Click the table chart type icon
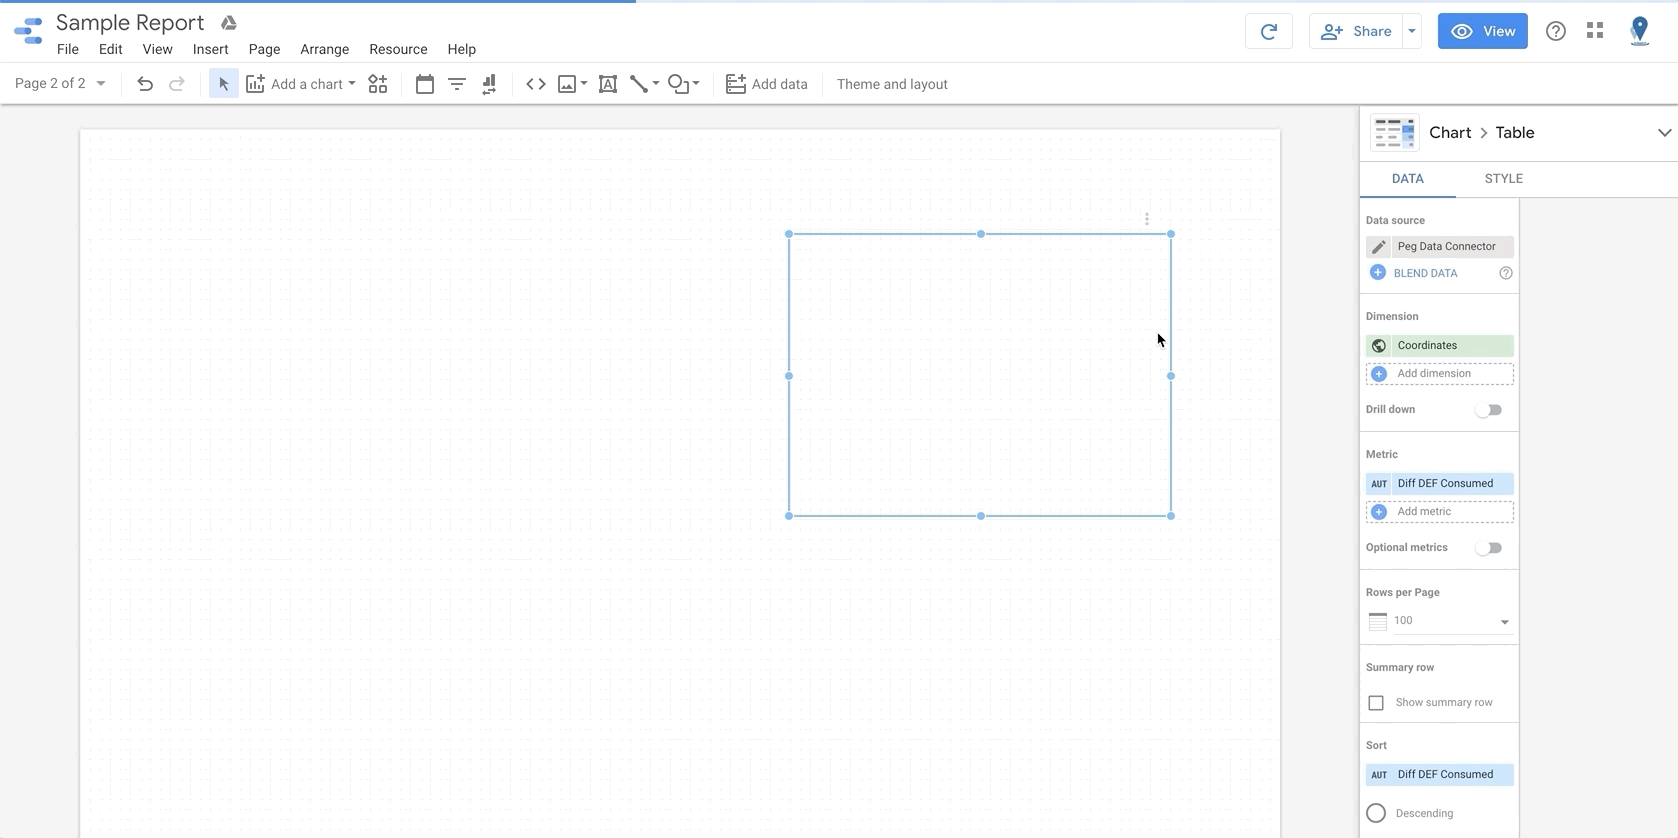Viewport: 1678px width, 838px height. [1395, 133]
